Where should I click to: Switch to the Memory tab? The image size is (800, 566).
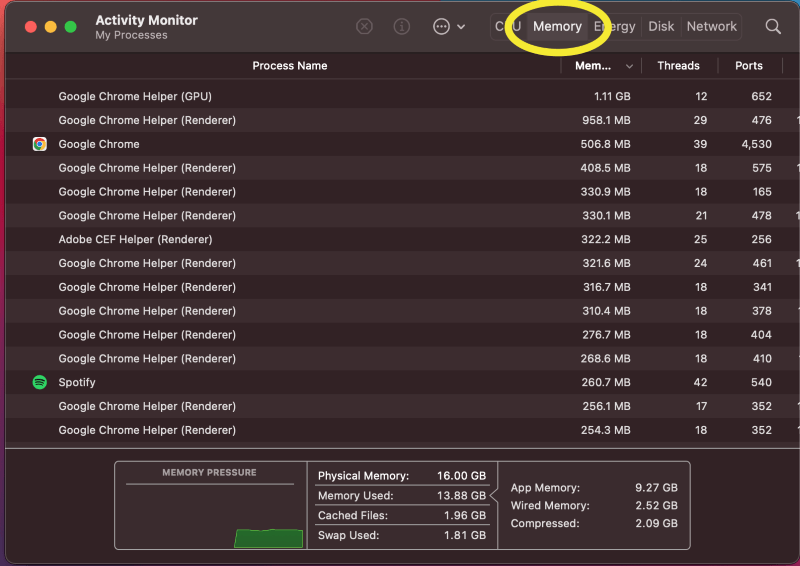pos(557,26)
